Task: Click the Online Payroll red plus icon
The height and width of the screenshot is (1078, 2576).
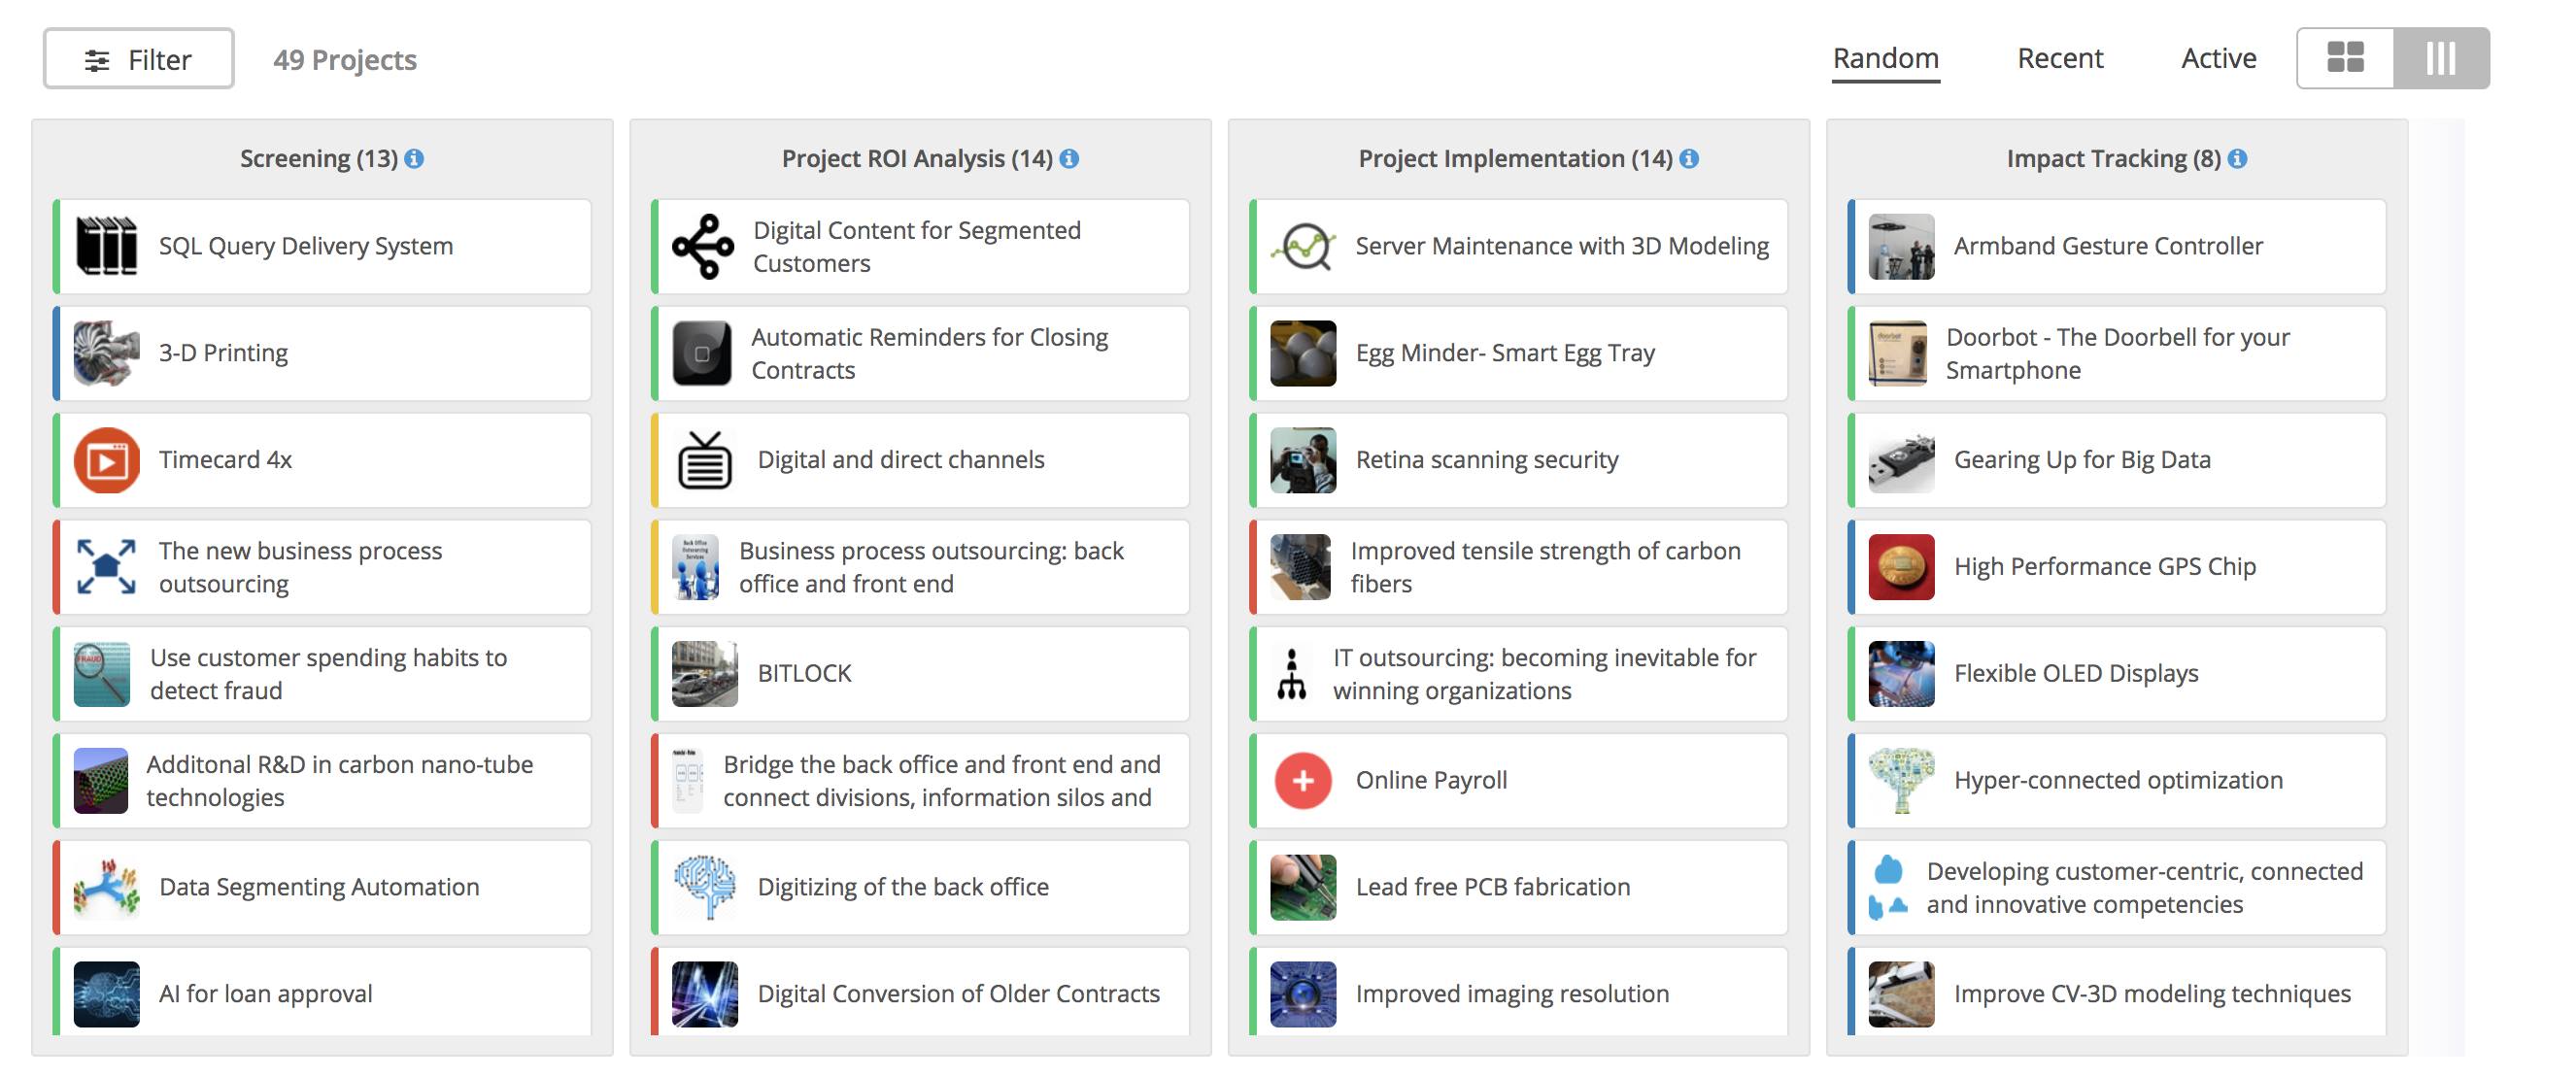Action: pyautogui.click(x=1303, y=781)
